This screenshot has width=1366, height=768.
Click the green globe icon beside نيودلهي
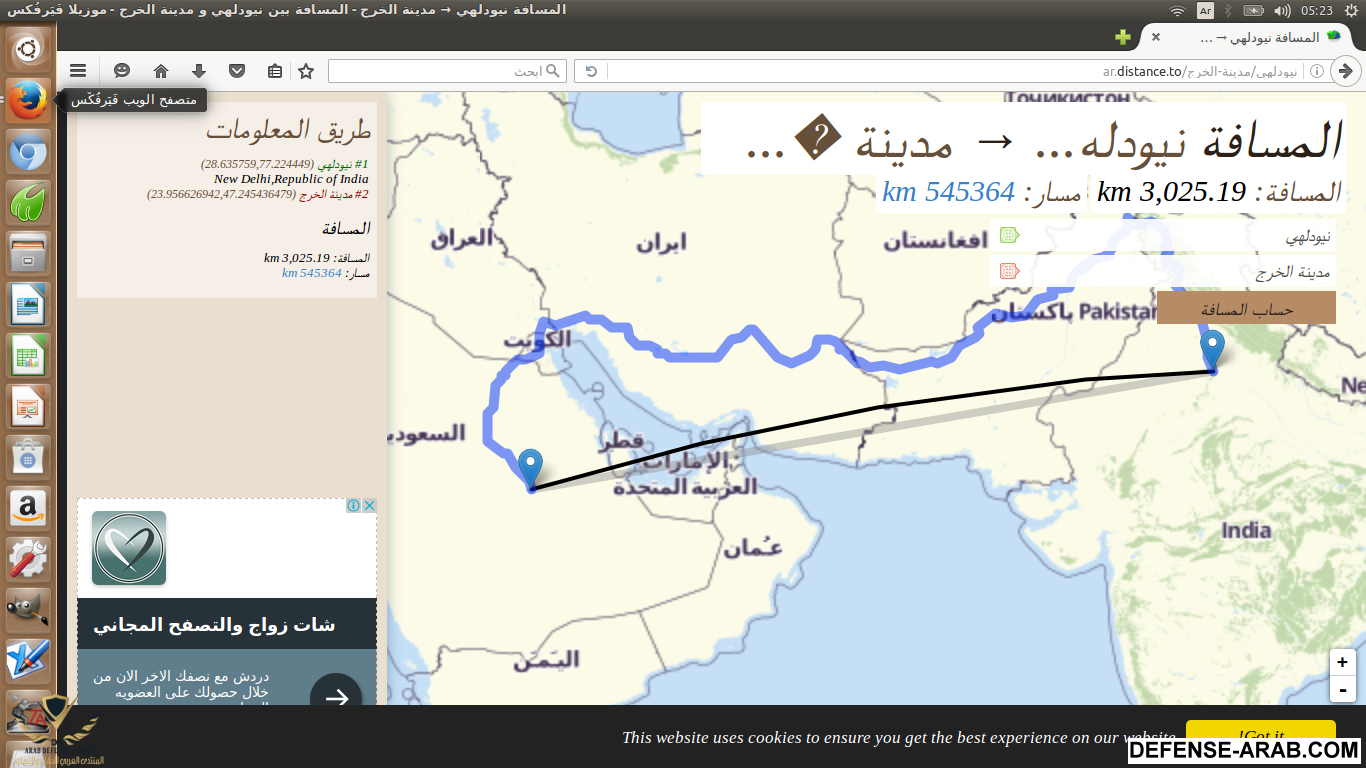[1008, 235]
